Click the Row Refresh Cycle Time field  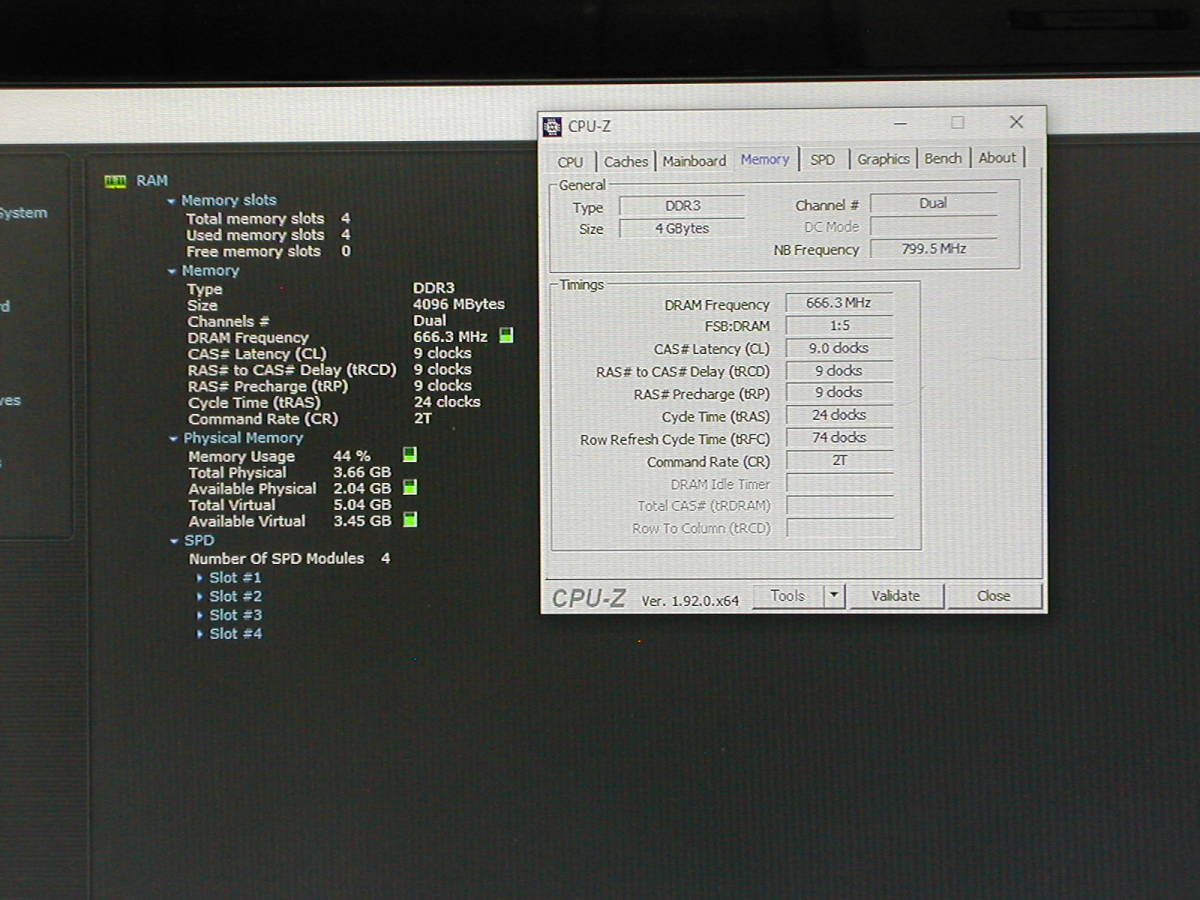(x=839, y=438)
